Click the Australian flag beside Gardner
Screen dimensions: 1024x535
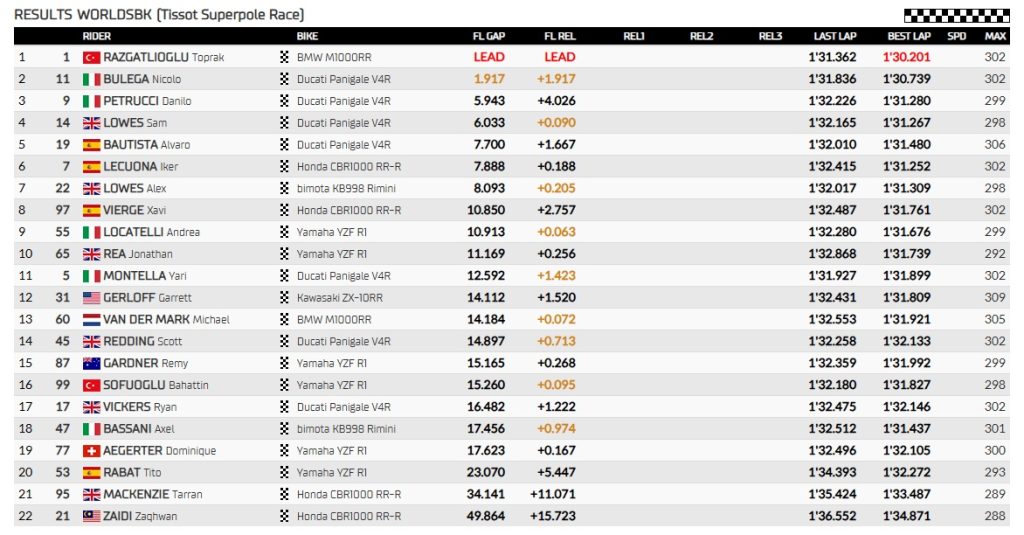pyautogui.click(x=91, y=363)
